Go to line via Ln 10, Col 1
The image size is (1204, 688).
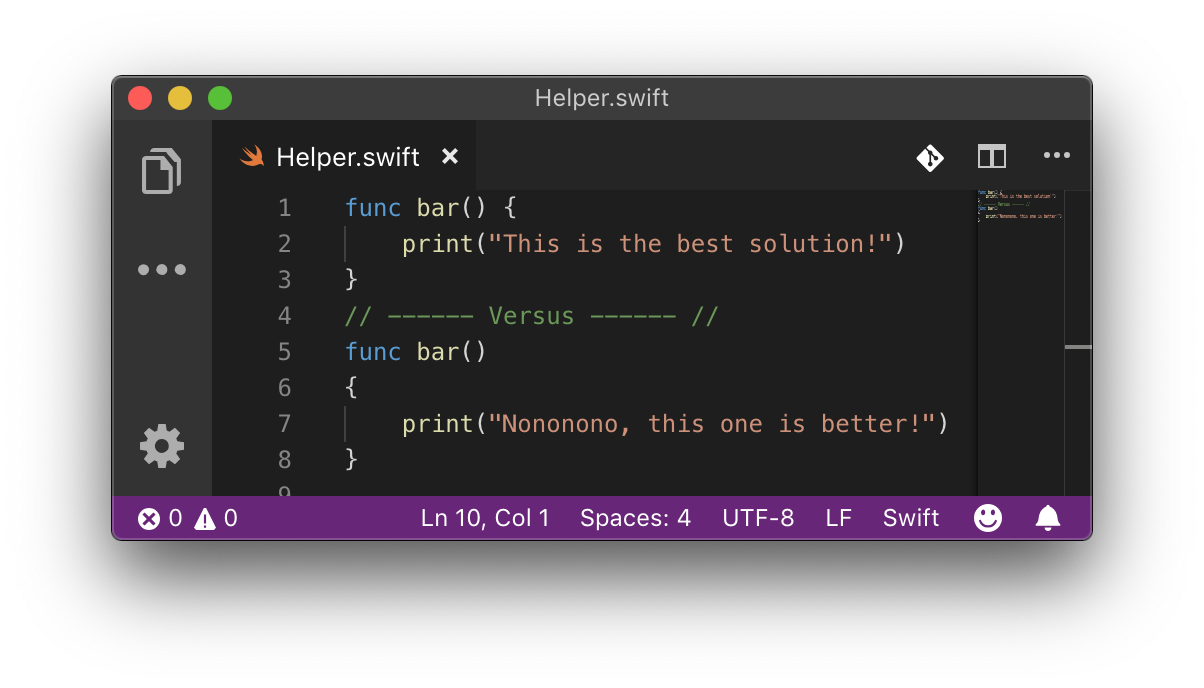[x=485, y=518]
